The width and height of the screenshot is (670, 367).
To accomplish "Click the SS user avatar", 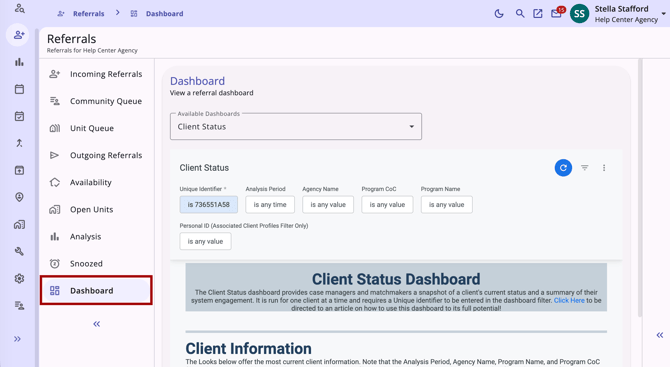I will click(x=579, y=14).
